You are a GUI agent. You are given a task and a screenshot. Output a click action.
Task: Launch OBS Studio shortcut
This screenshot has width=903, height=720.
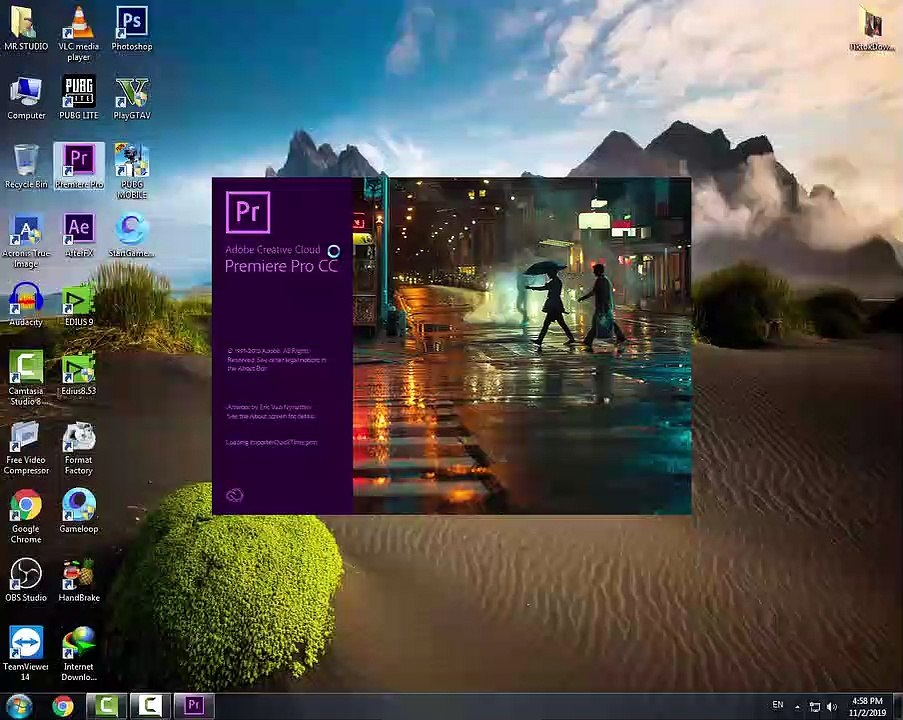point(26,580)
